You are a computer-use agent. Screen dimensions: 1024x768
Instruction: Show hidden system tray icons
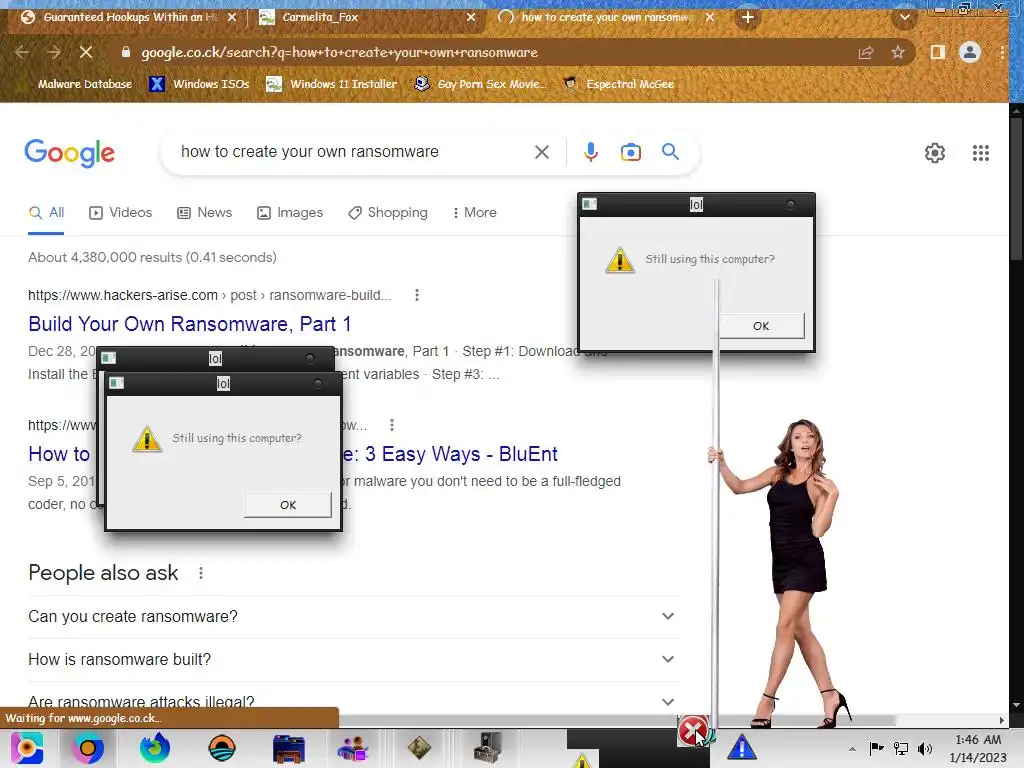click(x=852, y=749)
